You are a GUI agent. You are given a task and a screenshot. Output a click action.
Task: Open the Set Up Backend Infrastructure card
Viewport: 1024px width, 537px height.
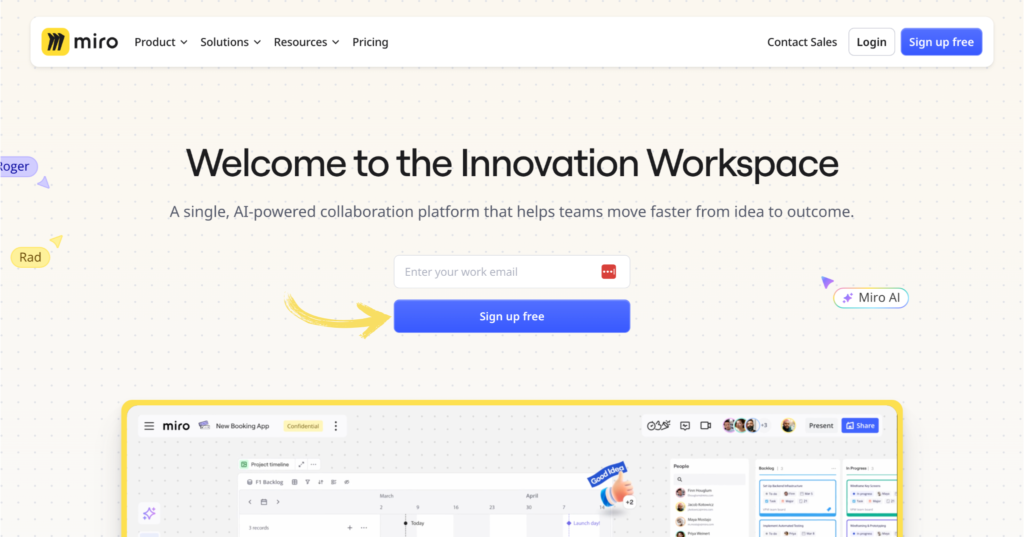(797, 496)
